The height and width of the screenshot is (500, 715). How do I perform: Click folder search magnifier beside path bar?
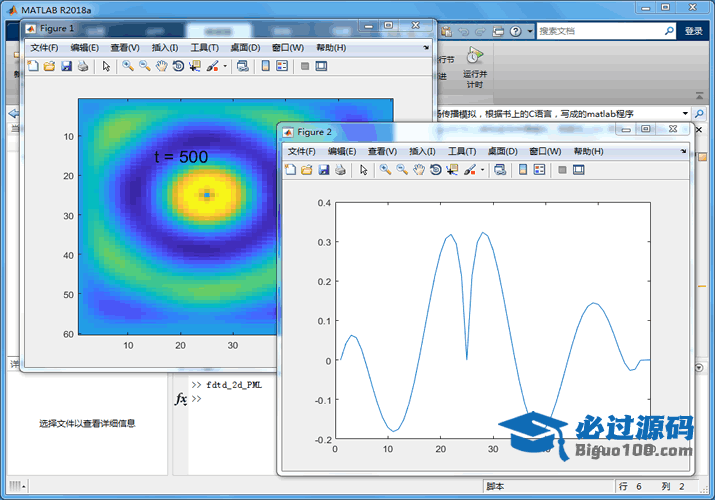click(x=699, y=113)
